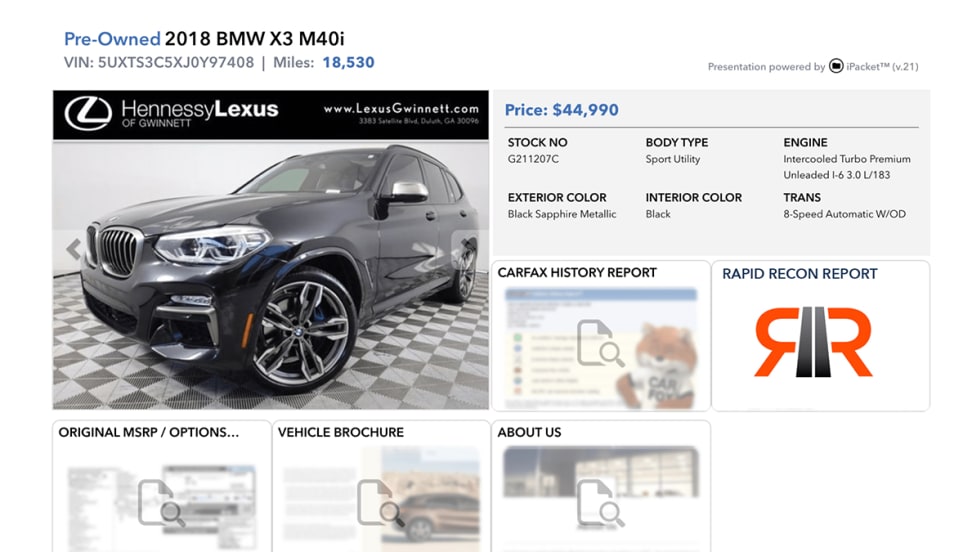The image size is (980, 552).
Task: Open the Vehicle Brochure document magnifier icon
Action: [381, 503]
